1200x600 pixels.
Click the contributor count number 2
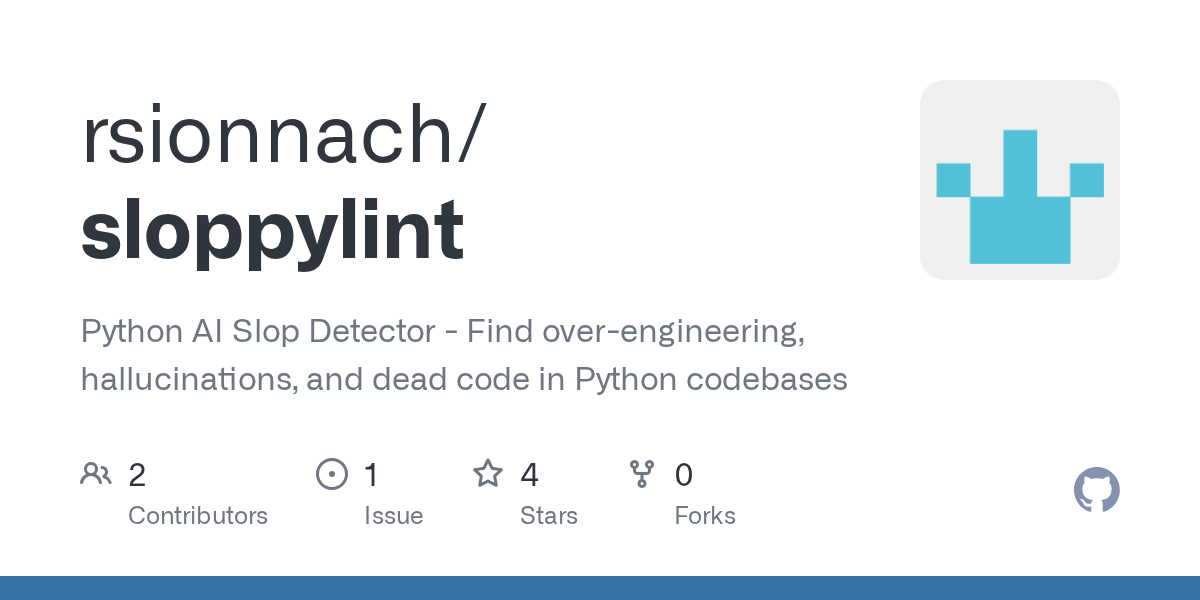tap(137, 475)
